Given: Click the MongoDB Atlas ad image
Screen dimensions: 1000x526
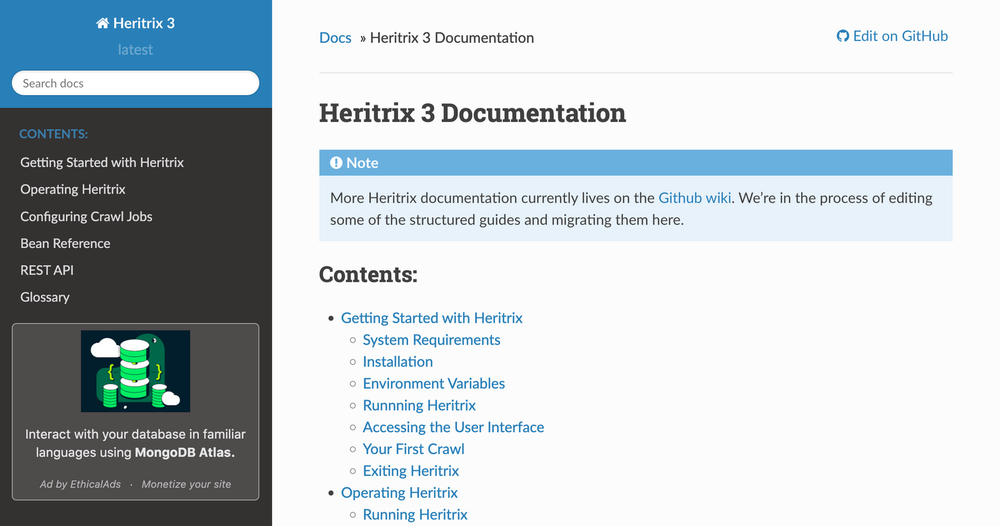Looking at the screenshot, I should coord(135,371).
